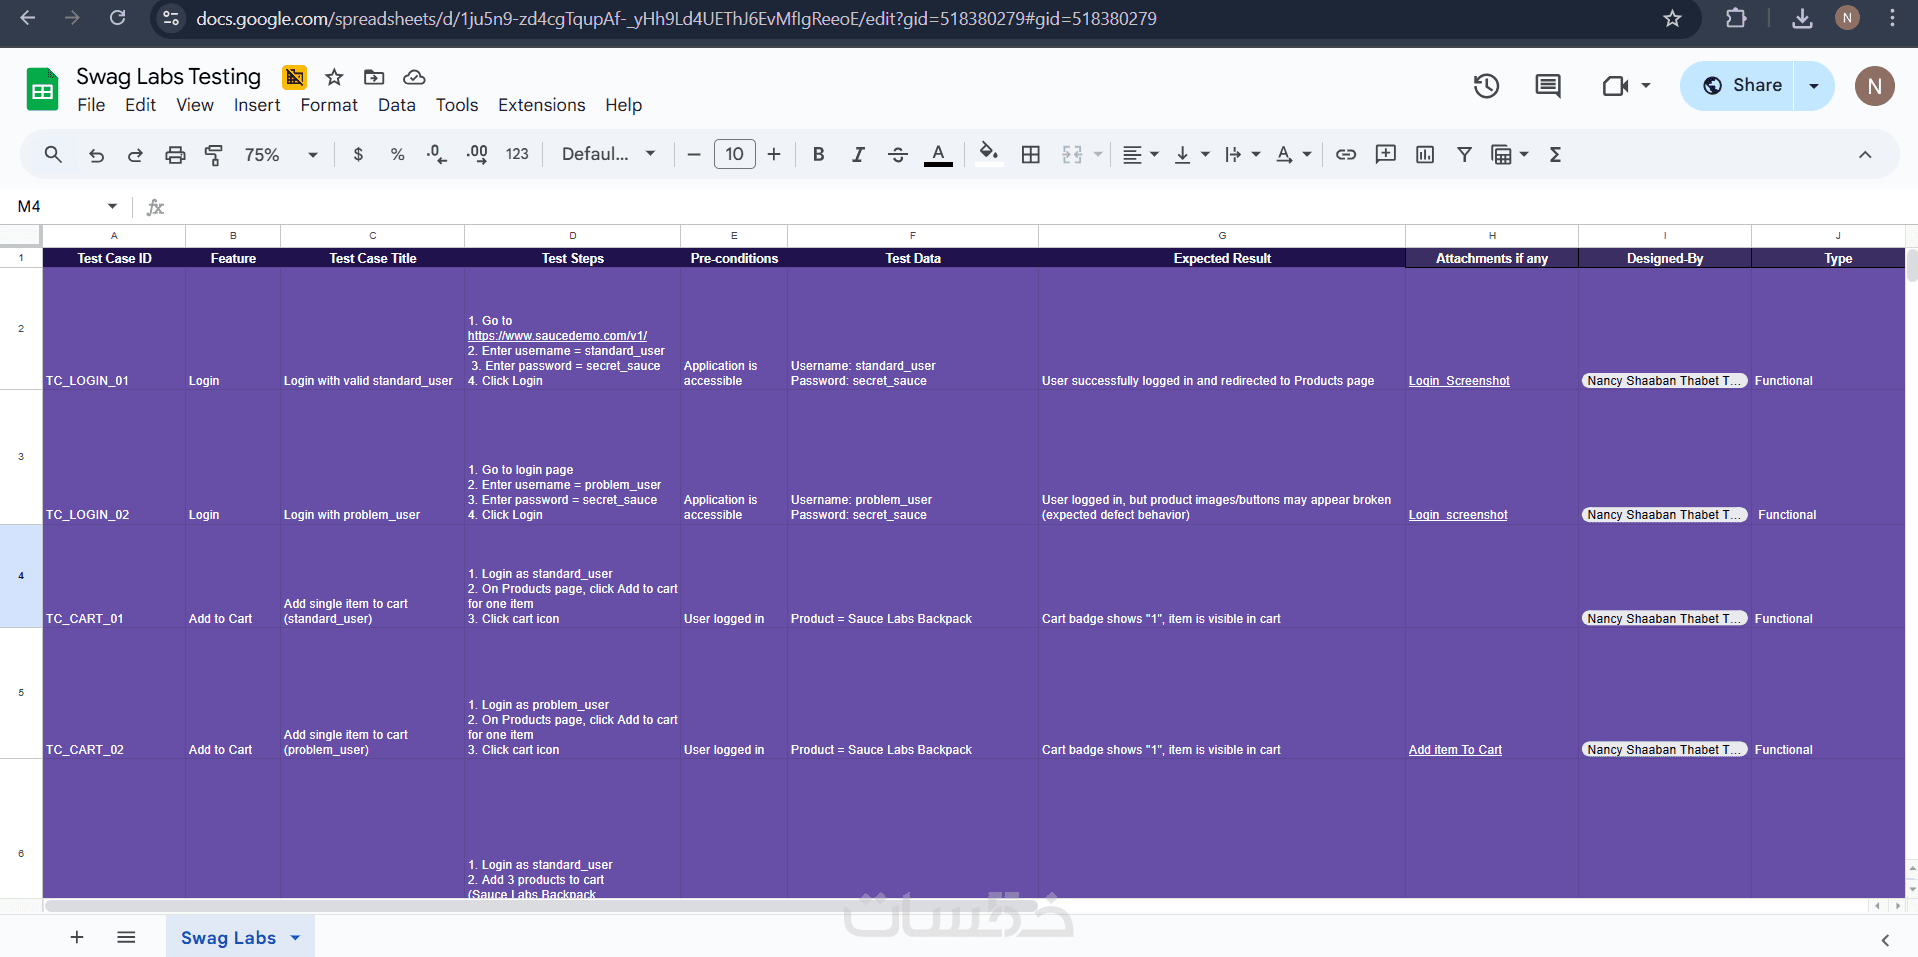Decrease decimal places

coord(437,154)
